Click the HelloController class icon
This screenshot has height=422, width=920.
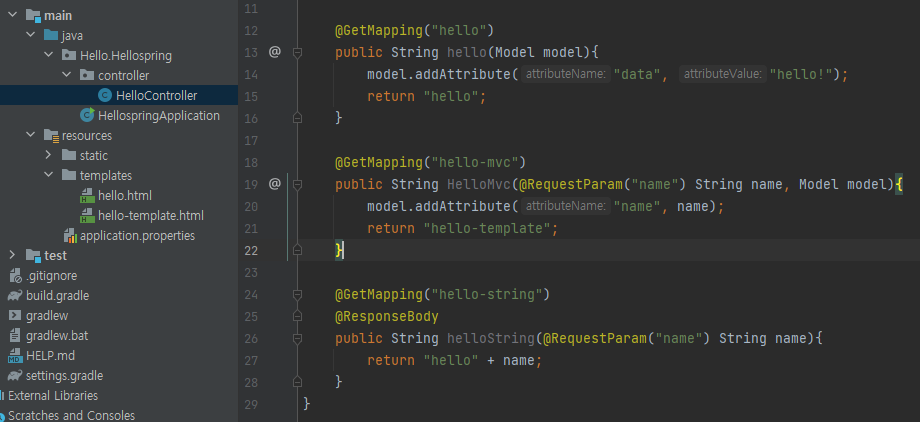click(105, 96)
